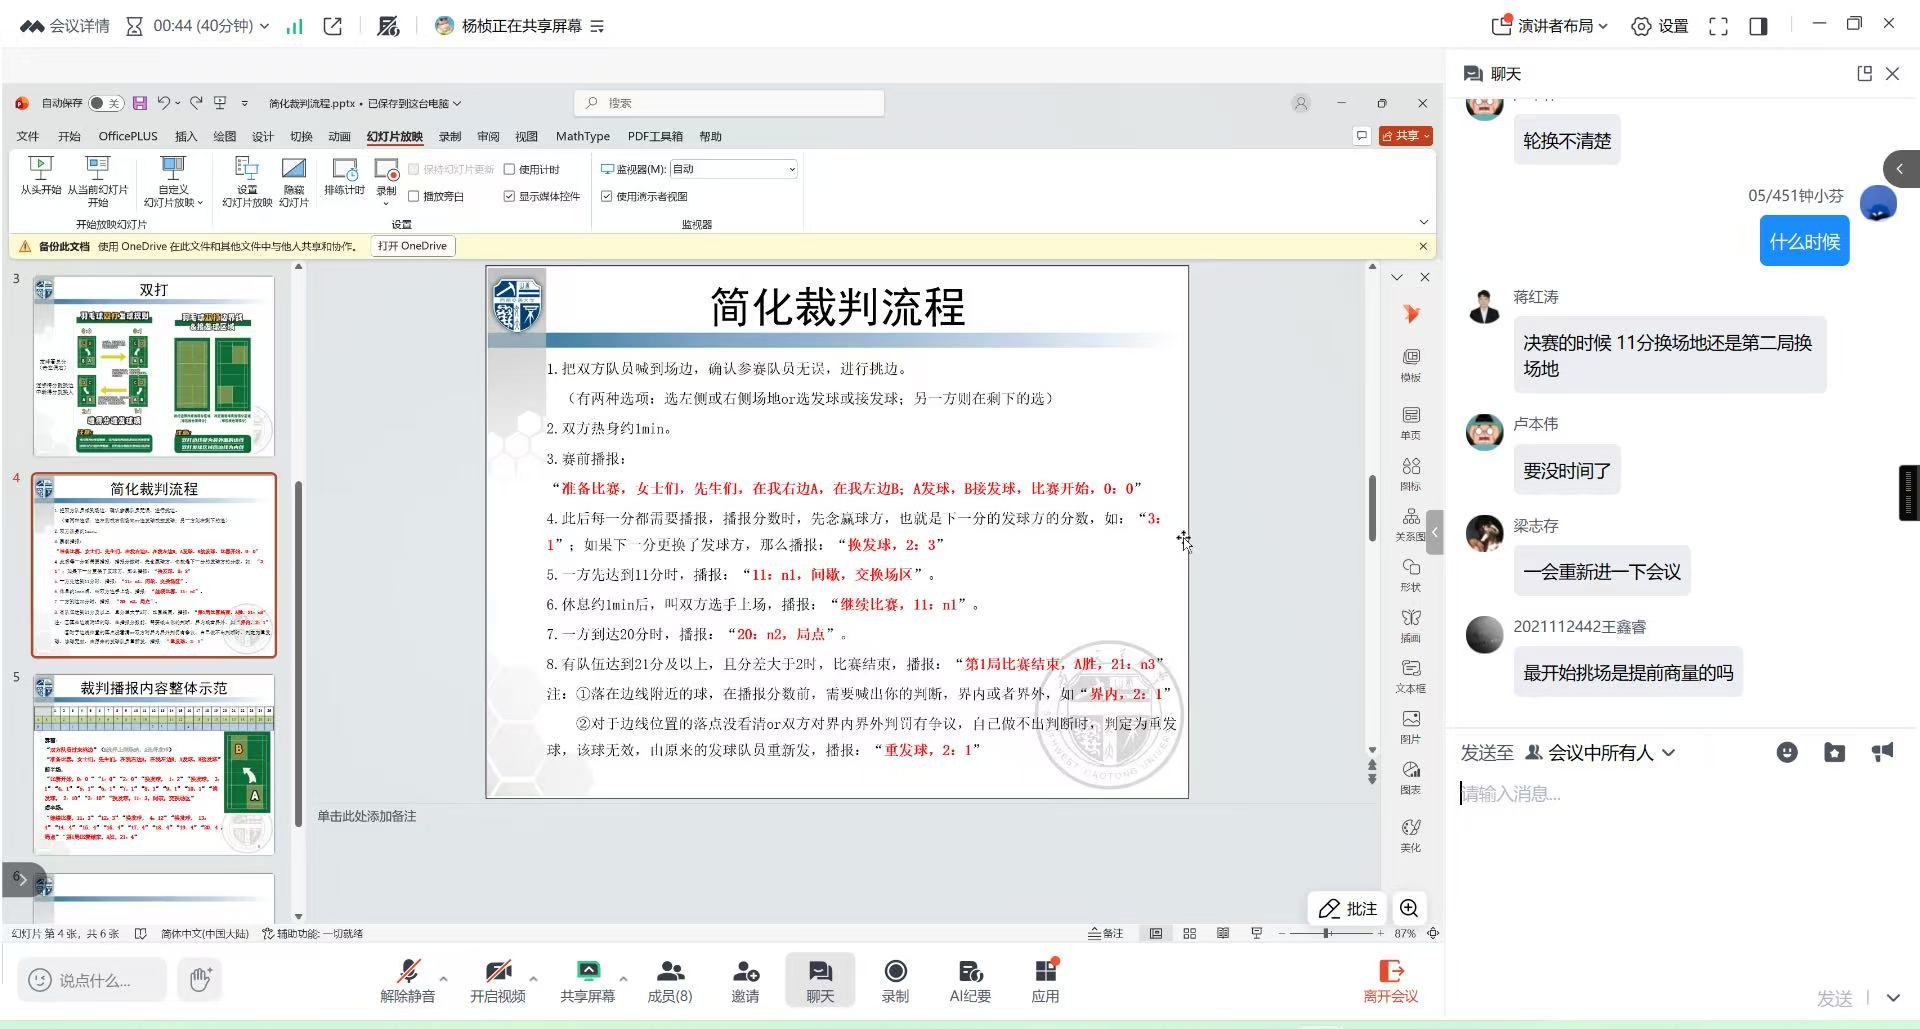Expand the 演讲者布局 layout dropdown

1550,26
